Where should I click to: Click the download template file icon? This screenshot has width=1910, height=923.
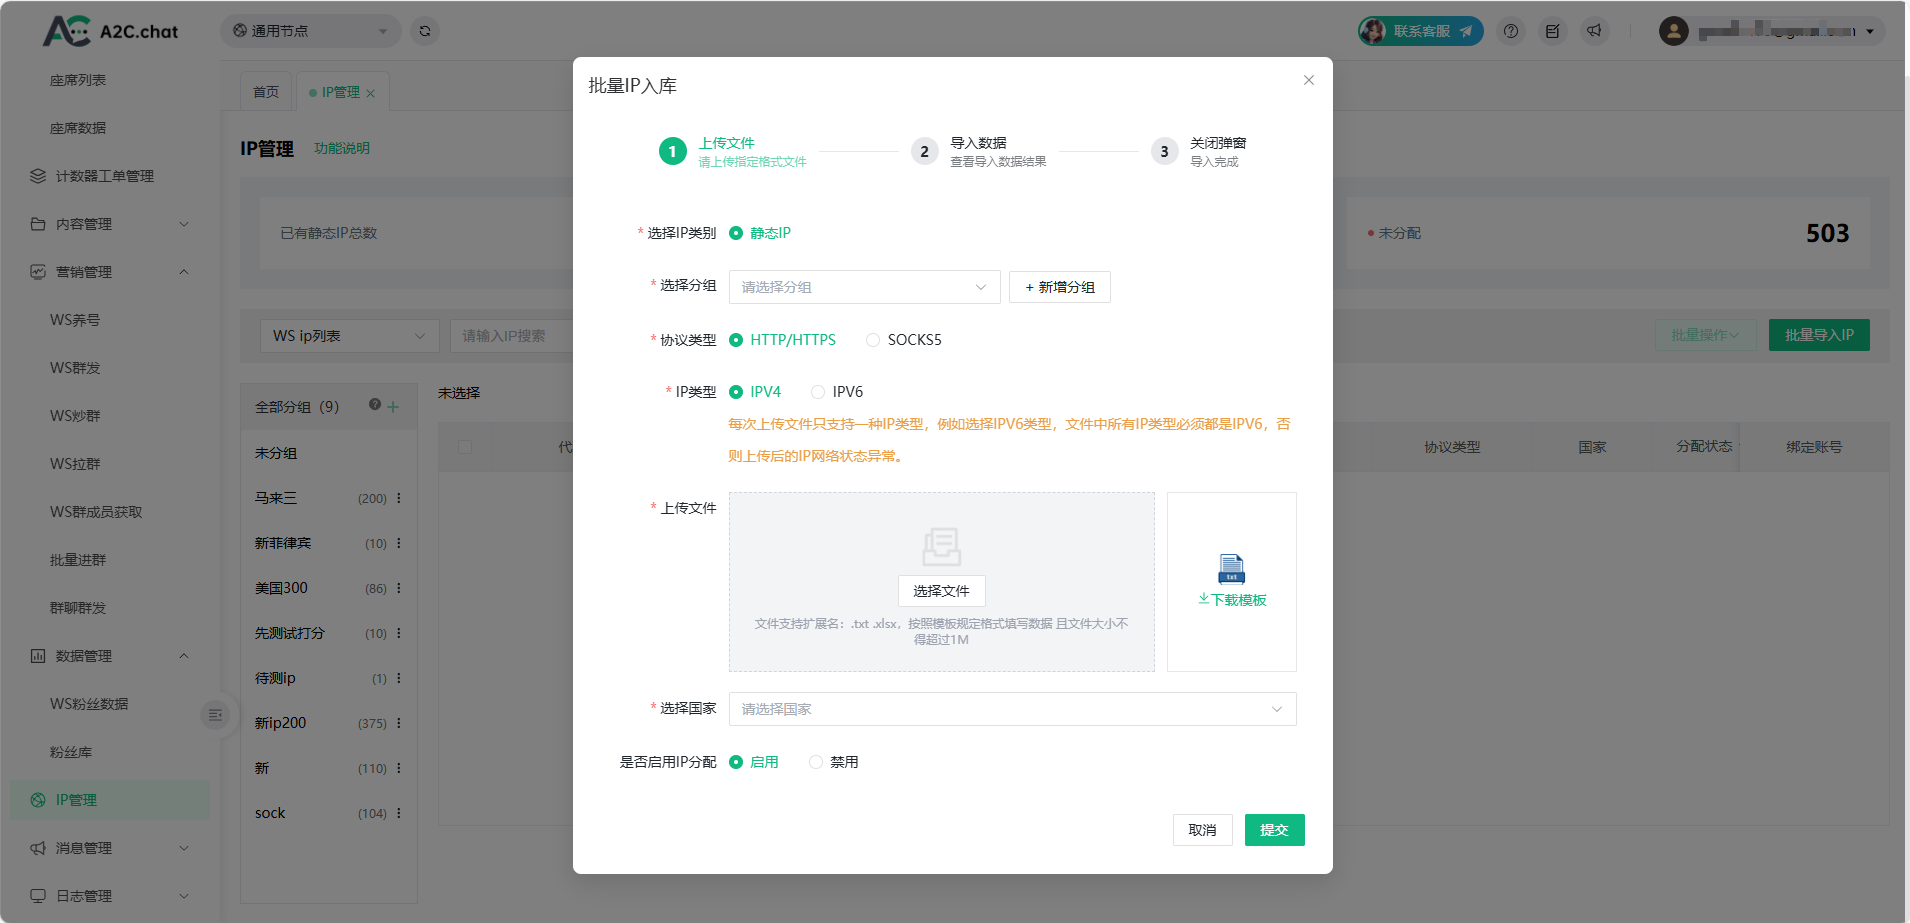click(1231, 569)
